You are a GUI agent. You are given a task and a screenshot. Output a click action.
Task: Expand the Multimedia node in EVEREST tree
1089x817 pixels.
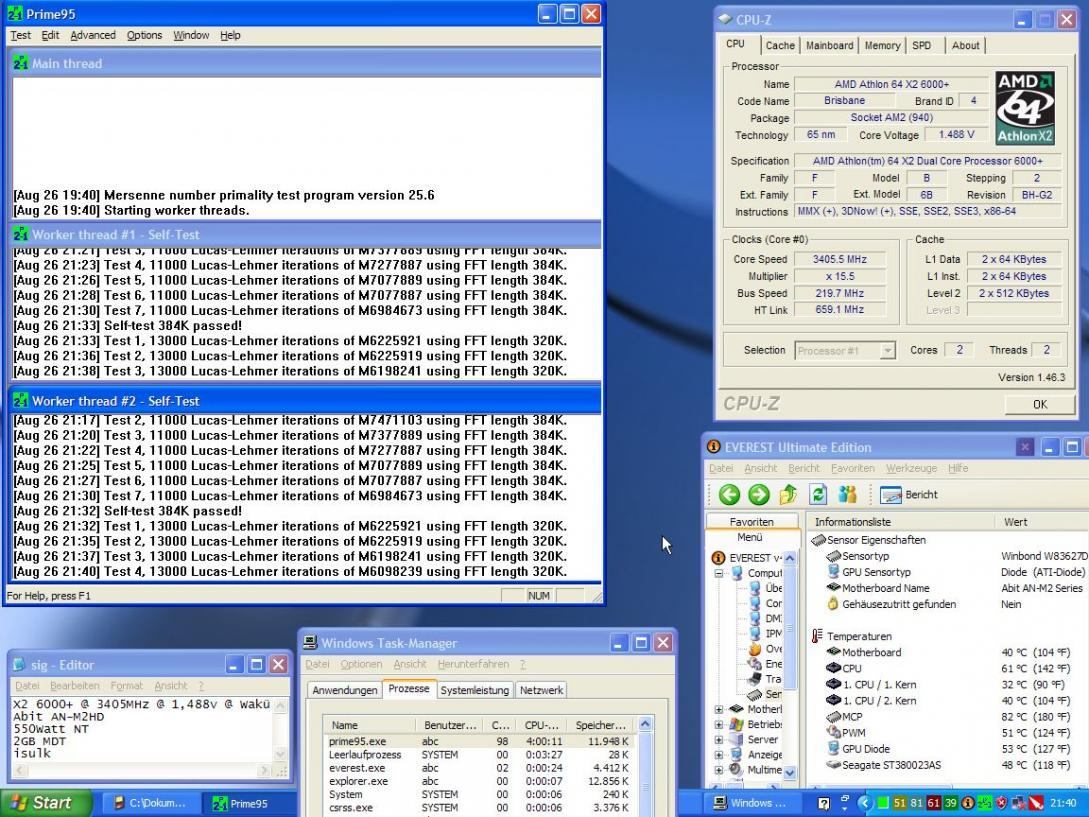click(x=718, y=770)
